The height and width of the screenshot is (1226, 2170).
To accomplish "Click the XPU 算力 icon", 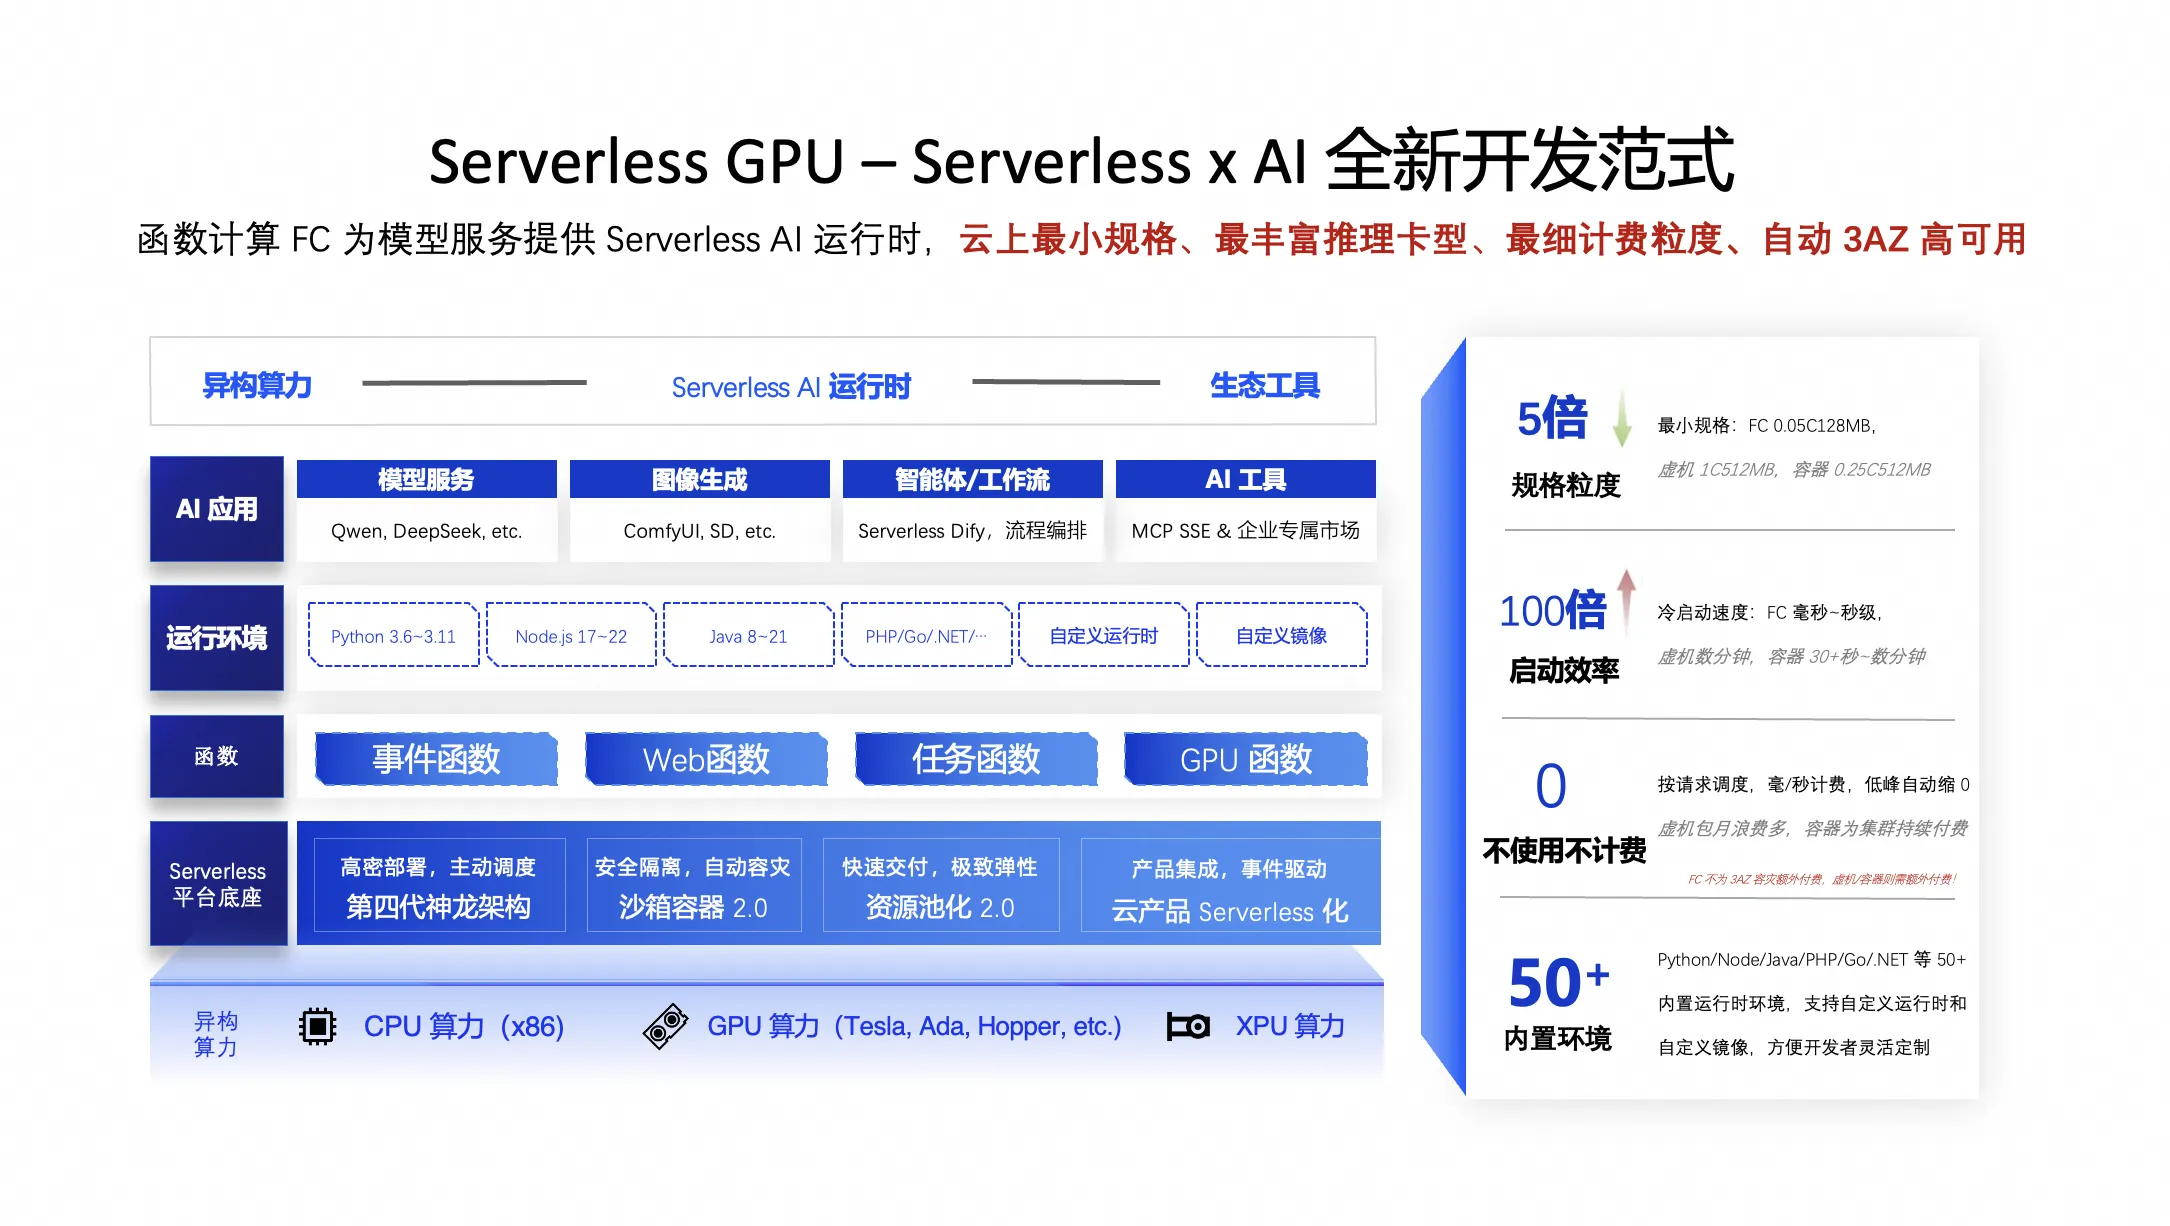I will 1188,1026.
